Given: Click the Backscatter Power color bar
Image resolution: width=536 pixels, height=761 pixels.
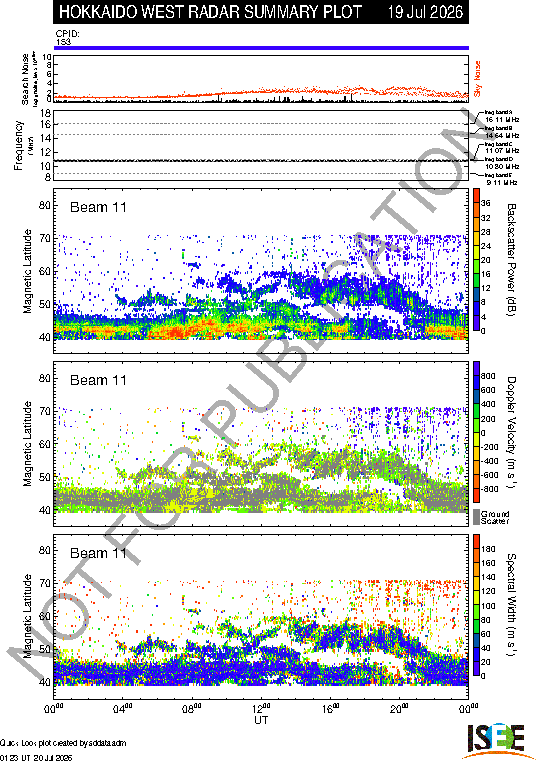Looking at the screenshot, I should (476, 260).
